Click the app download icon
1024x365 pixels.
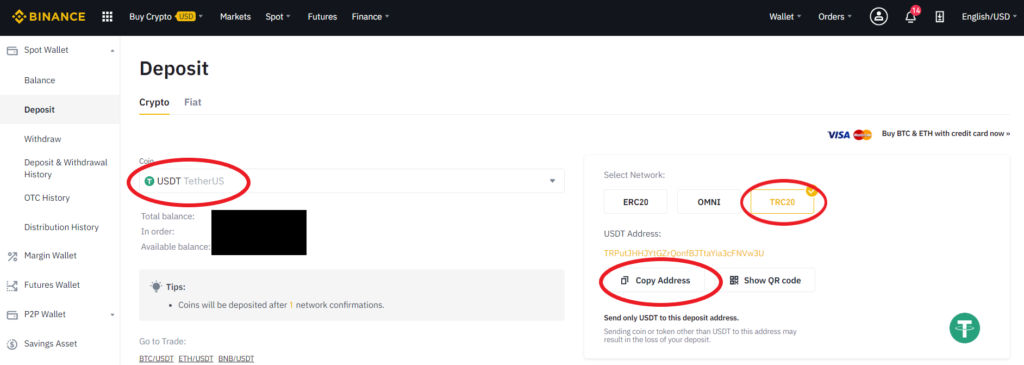940,17
